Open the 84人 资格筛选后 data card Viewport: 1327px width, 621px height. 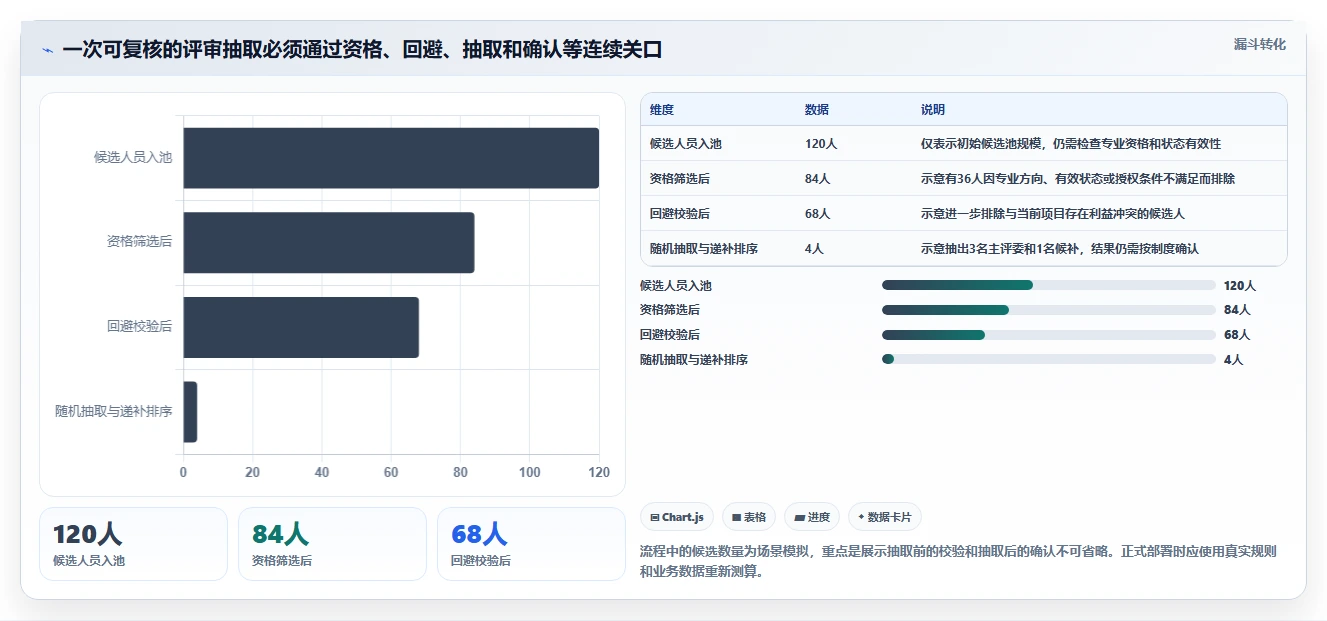coord(332,544)
